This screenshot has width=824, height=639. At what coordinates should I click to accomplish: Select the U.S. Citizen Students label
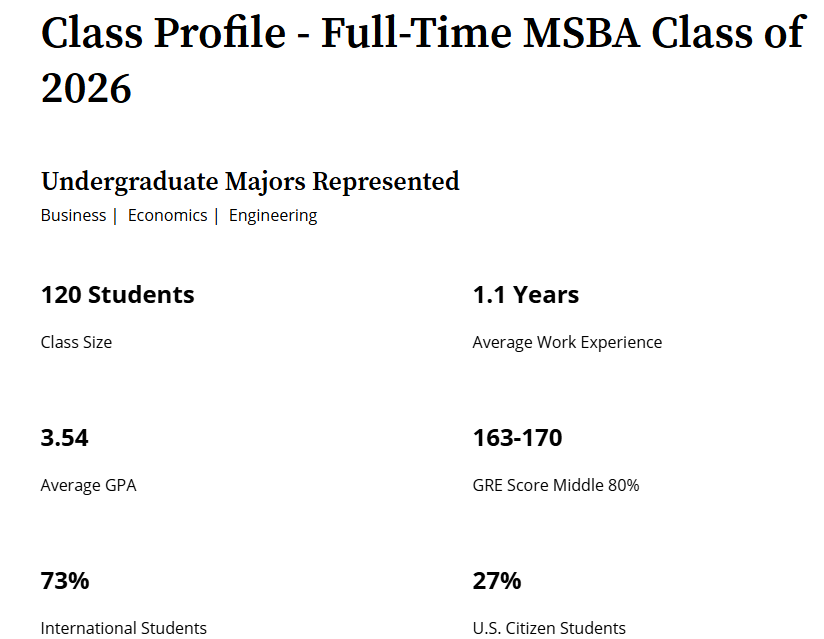[548, 628]
